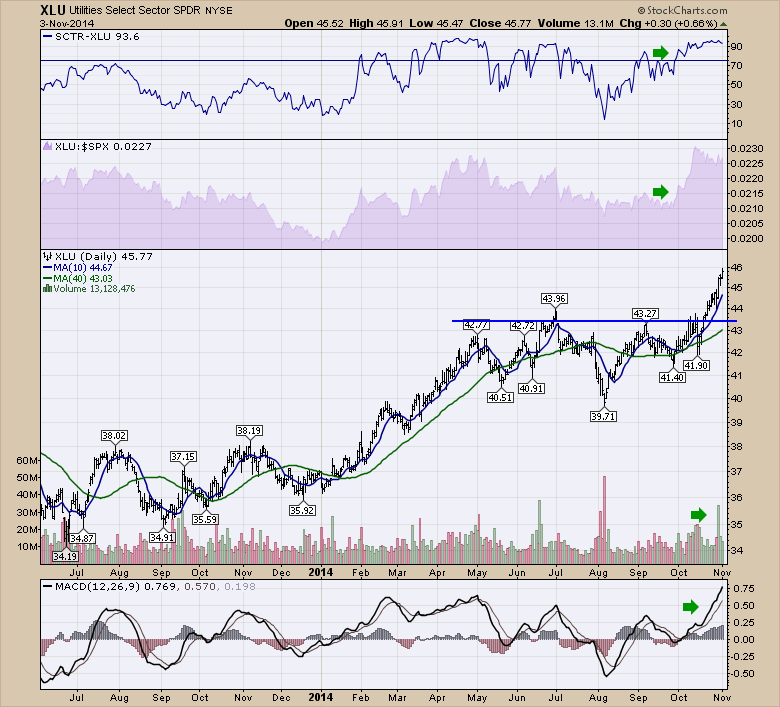Click the price-bar icon before XLU (Daily)

(48, 257)
